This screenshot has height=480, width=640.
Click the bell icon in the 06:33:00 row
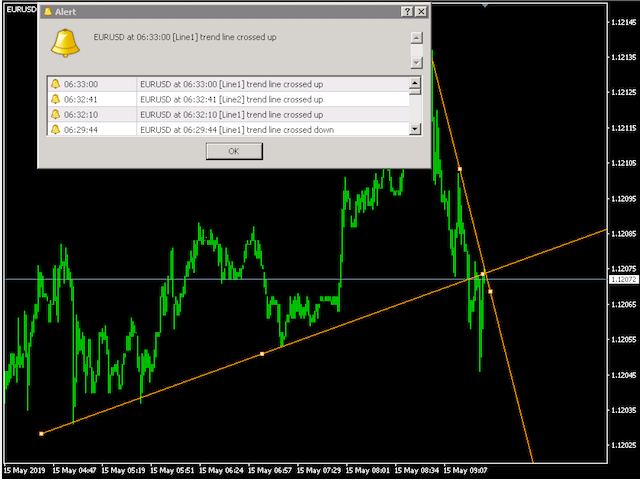pyautogui.click(x=56, y=84)
